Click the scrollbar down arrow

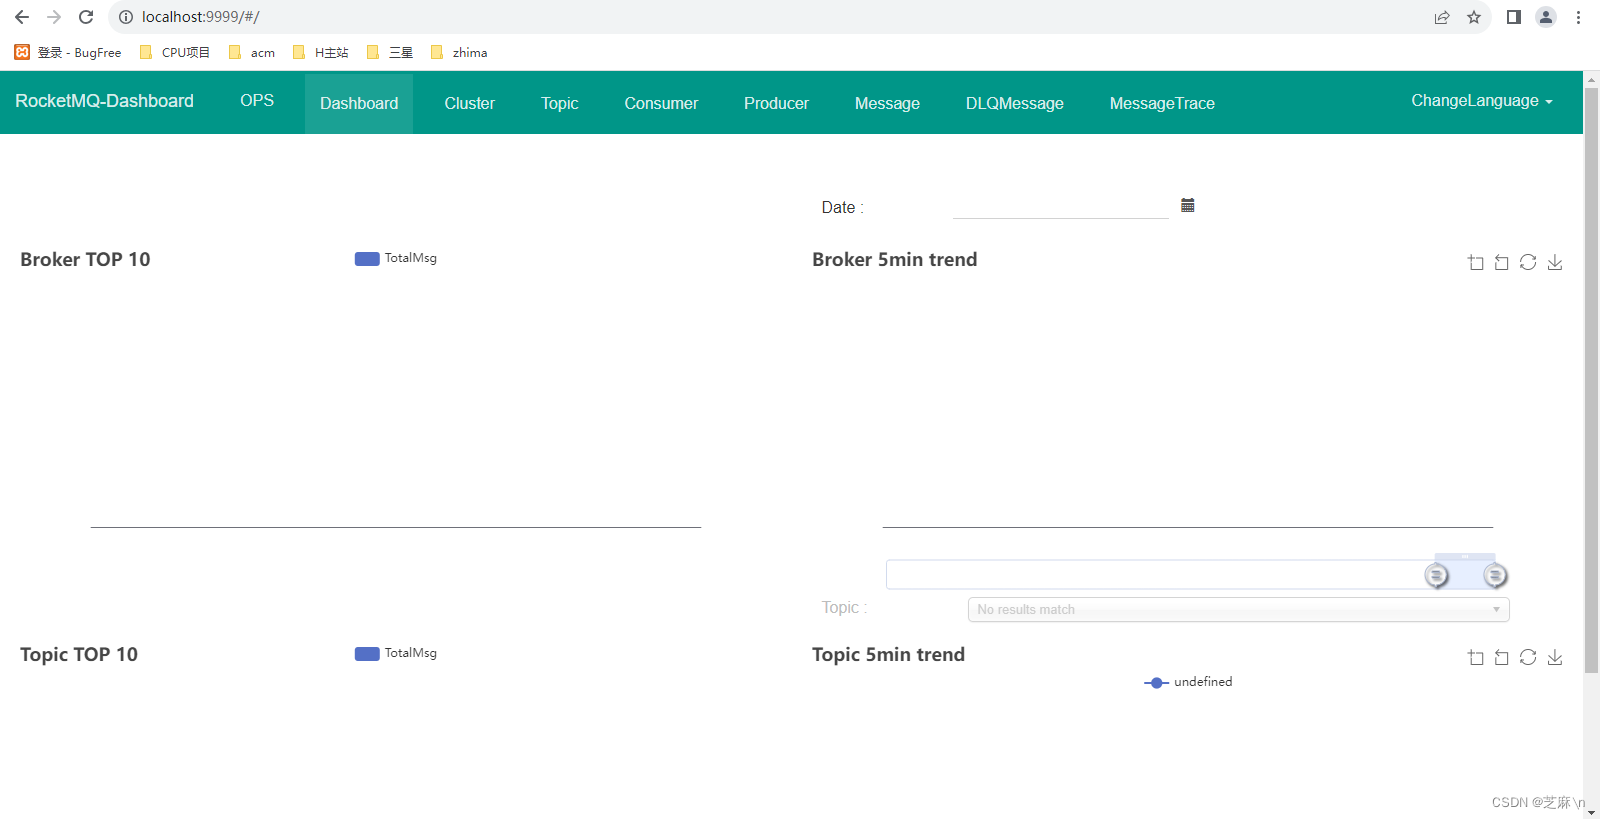1591,812
